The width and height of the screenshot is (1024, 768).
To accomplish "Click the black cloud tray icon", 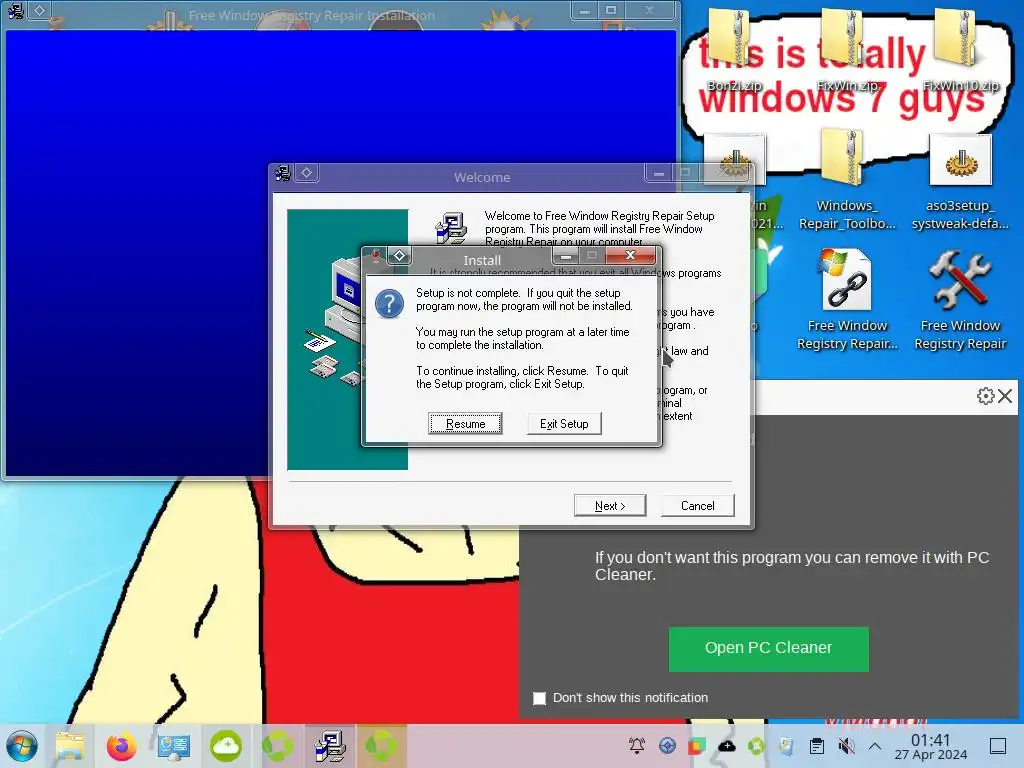I will point(727,746).
